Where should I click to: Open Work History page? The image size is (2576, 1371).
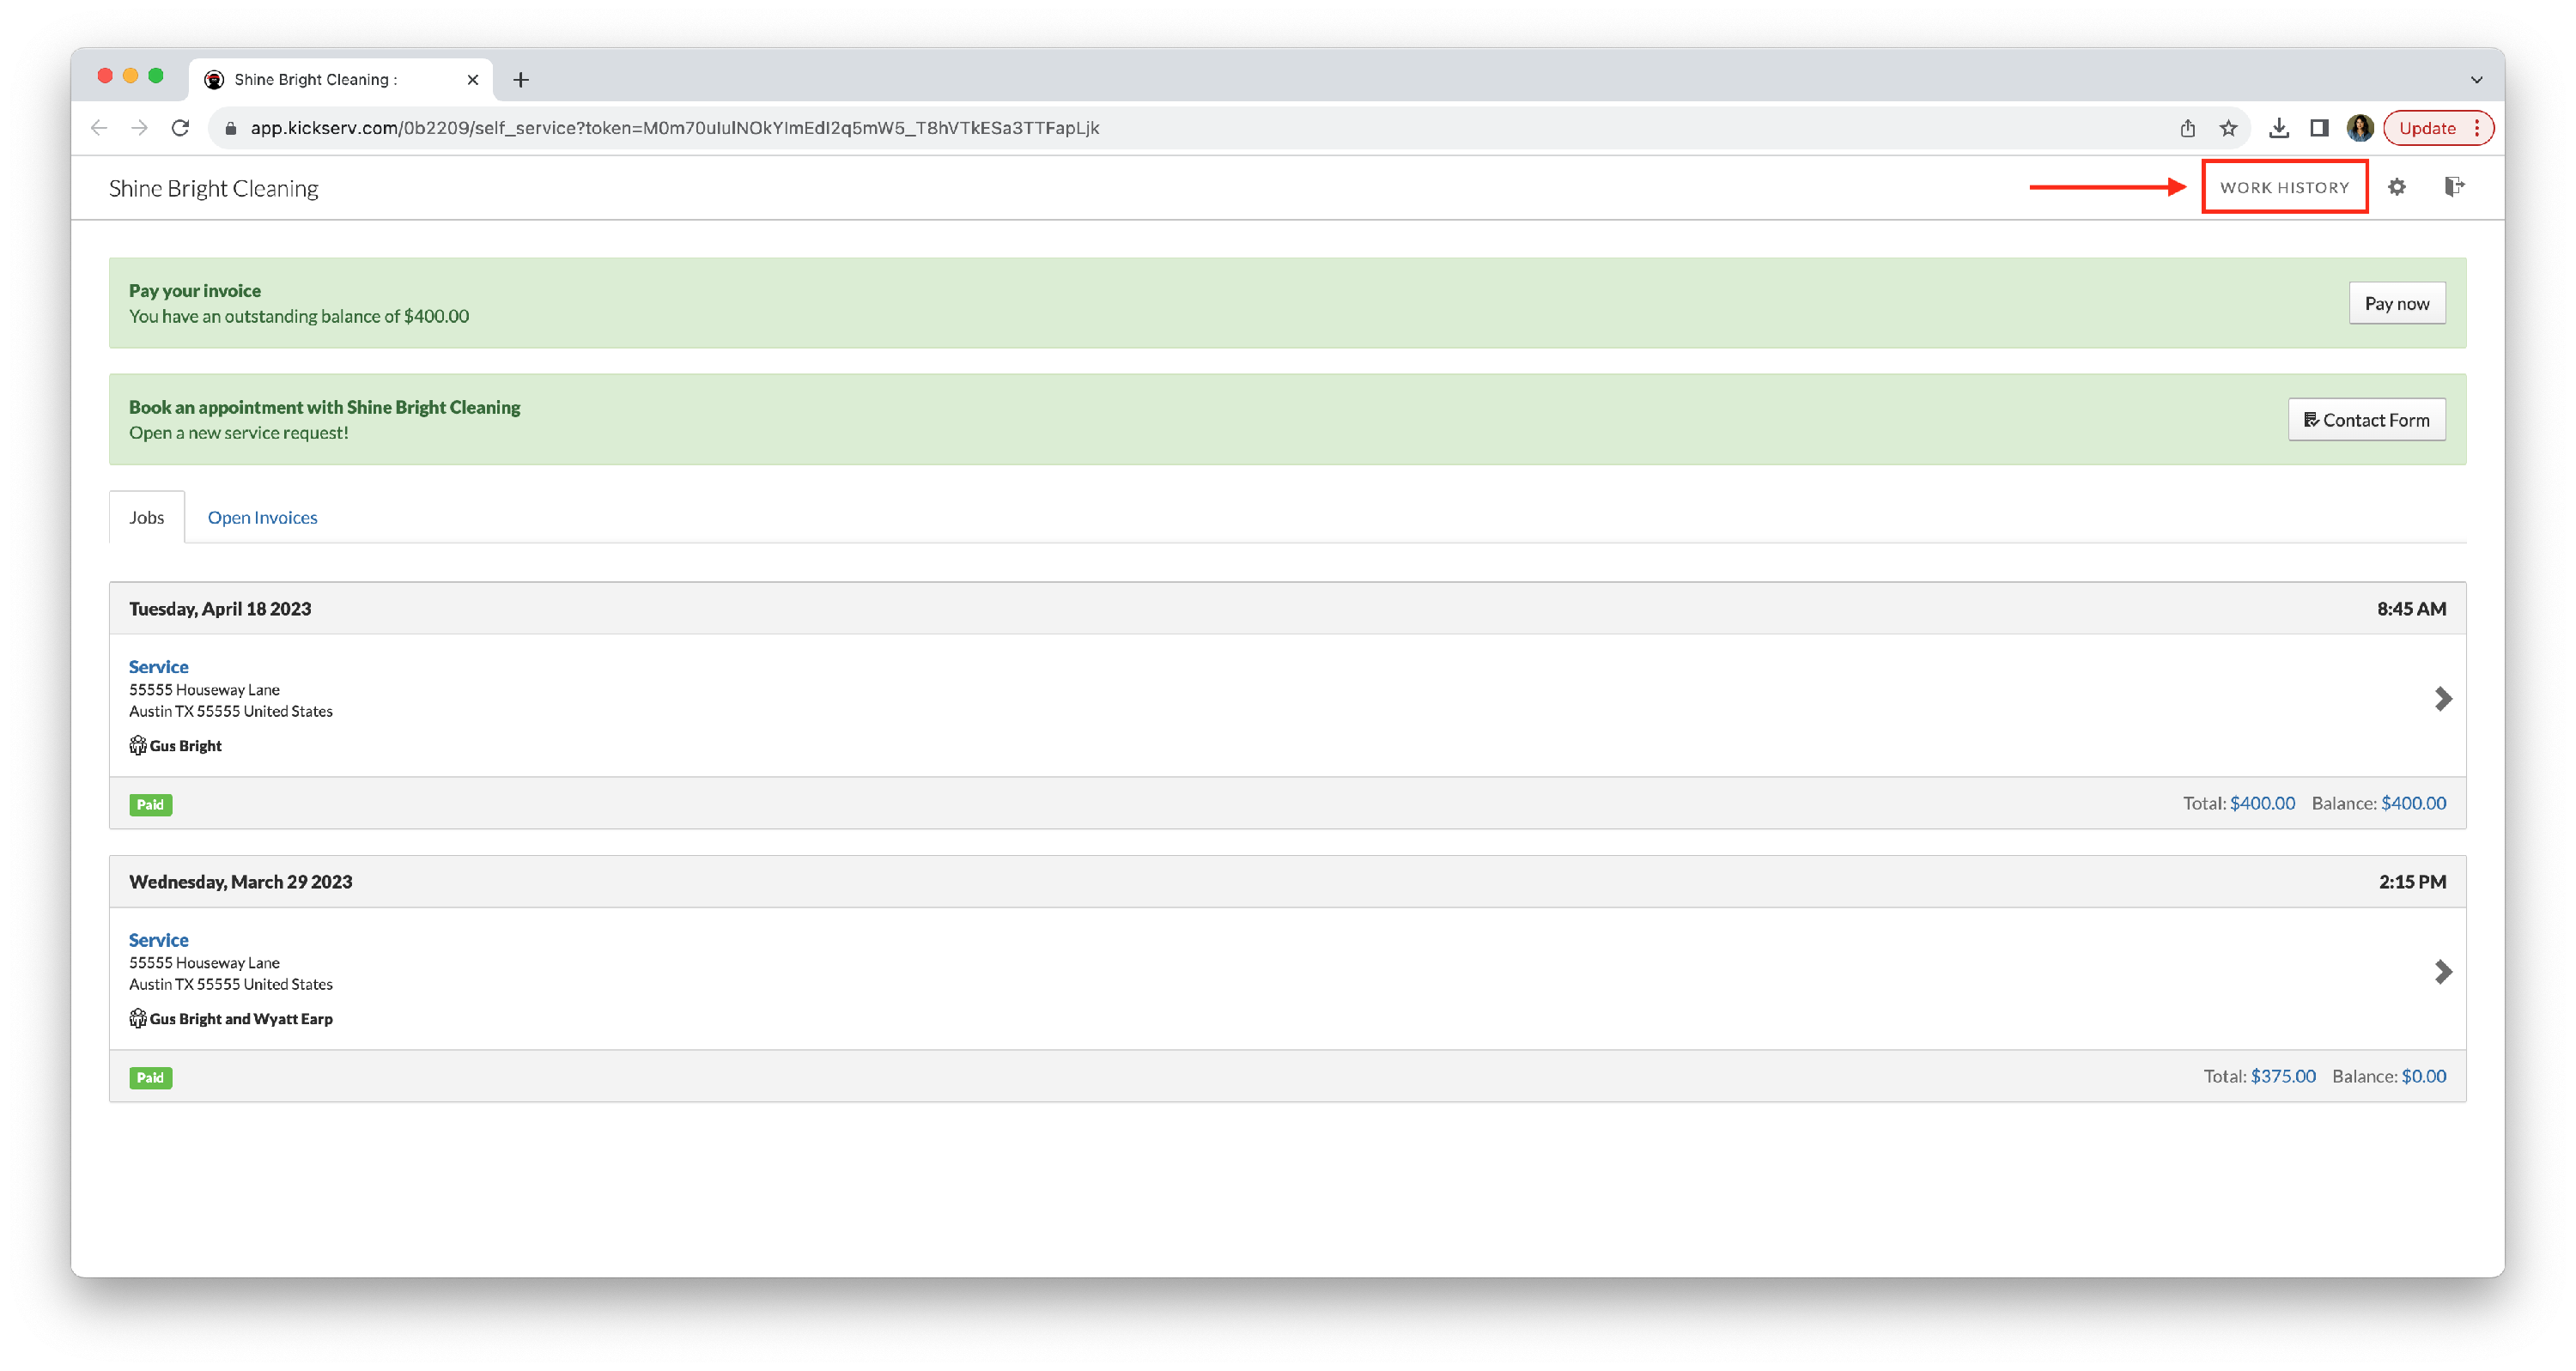(x=2284, y=187)
